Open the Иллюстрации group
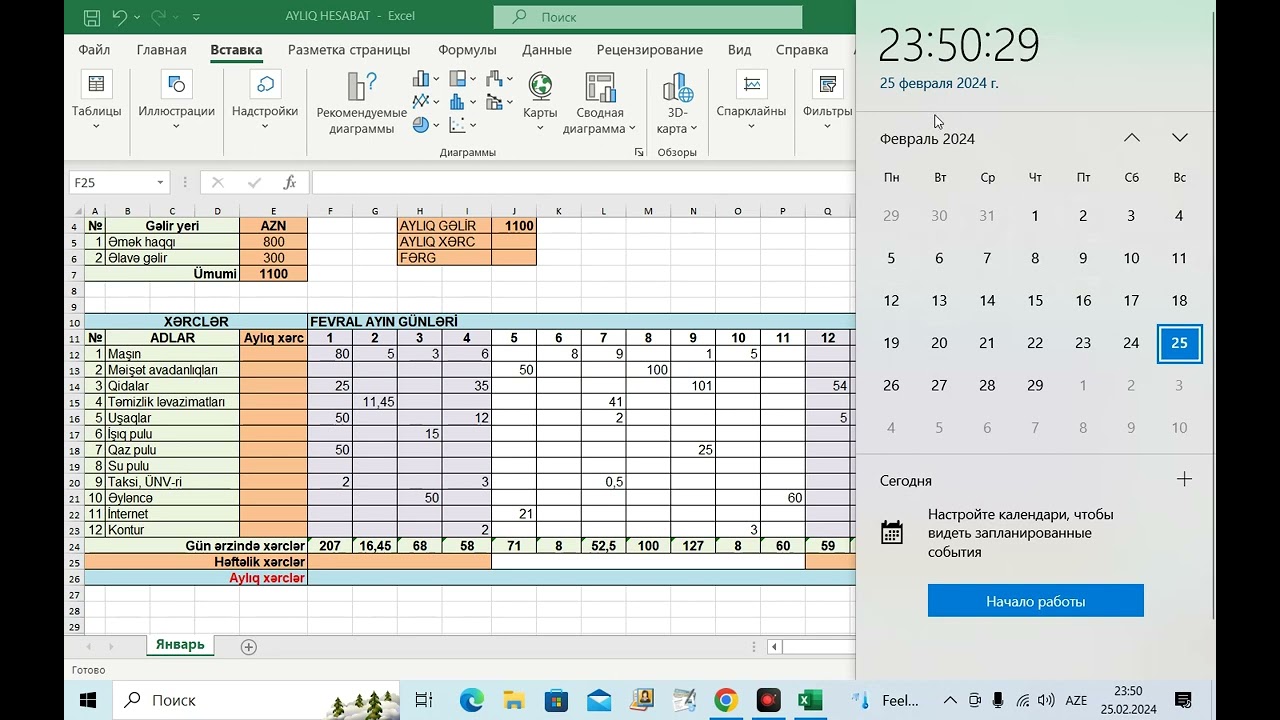 176,100
